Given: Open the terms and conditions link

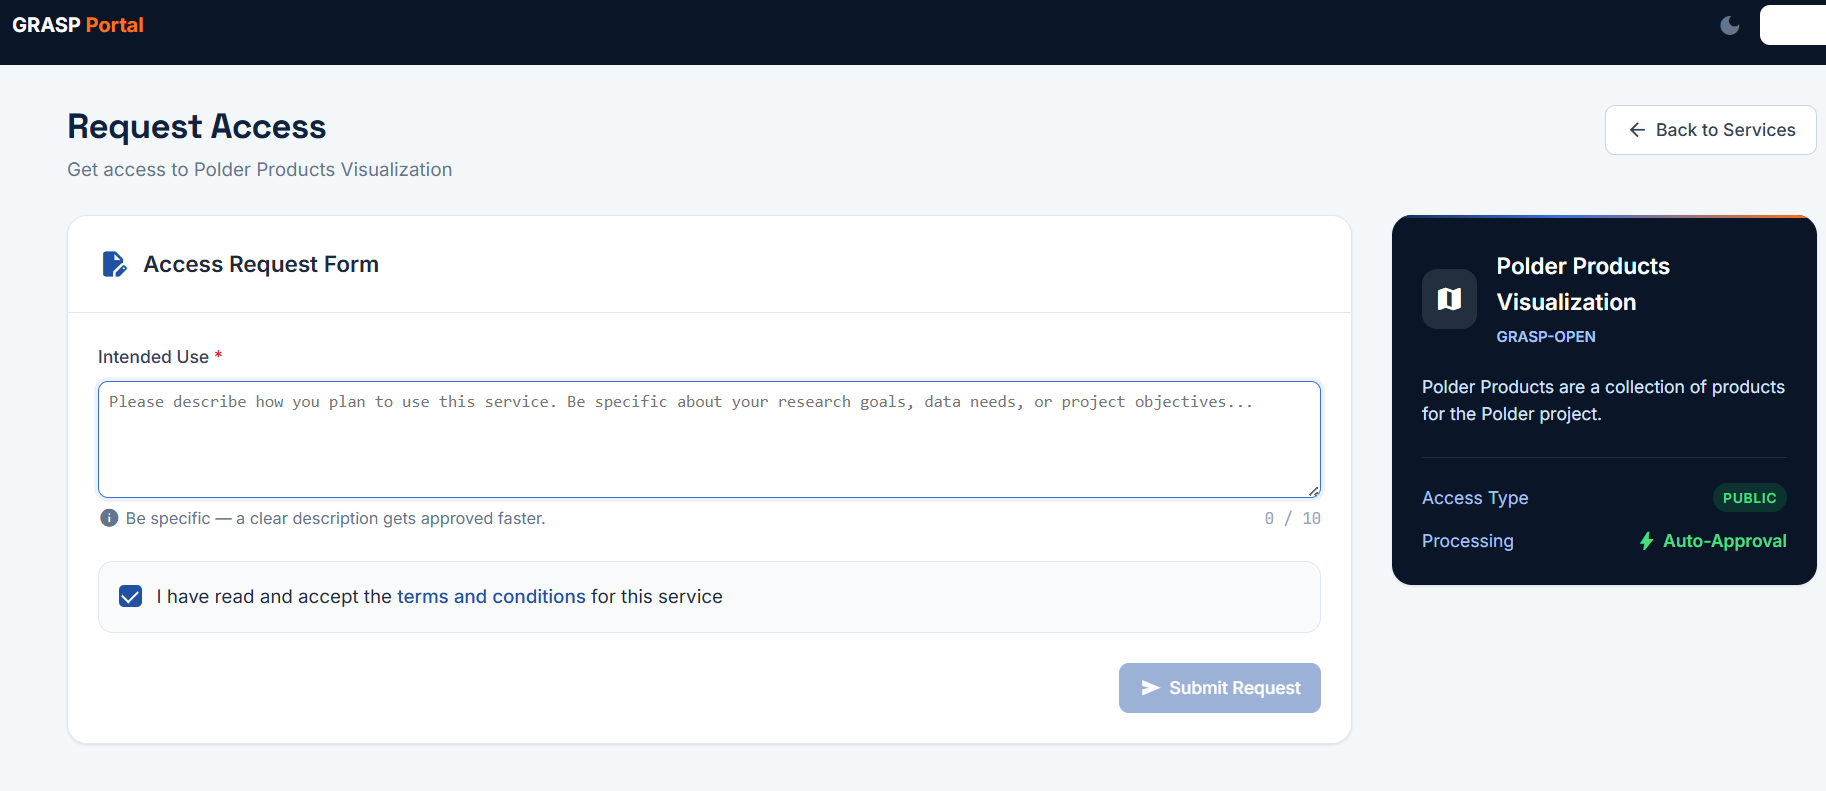Looking at the screenshot, I should click(x=491, y=597).
